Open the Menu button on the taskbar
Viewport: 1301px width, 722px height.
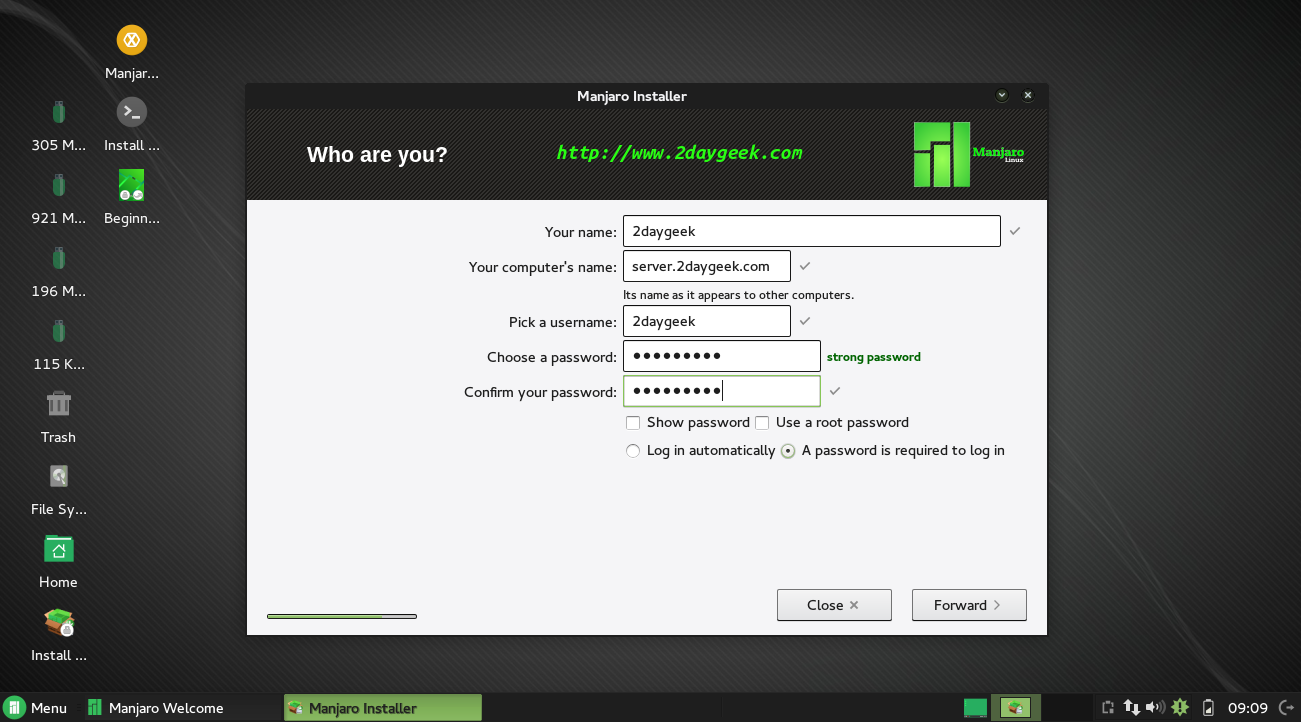36,708
